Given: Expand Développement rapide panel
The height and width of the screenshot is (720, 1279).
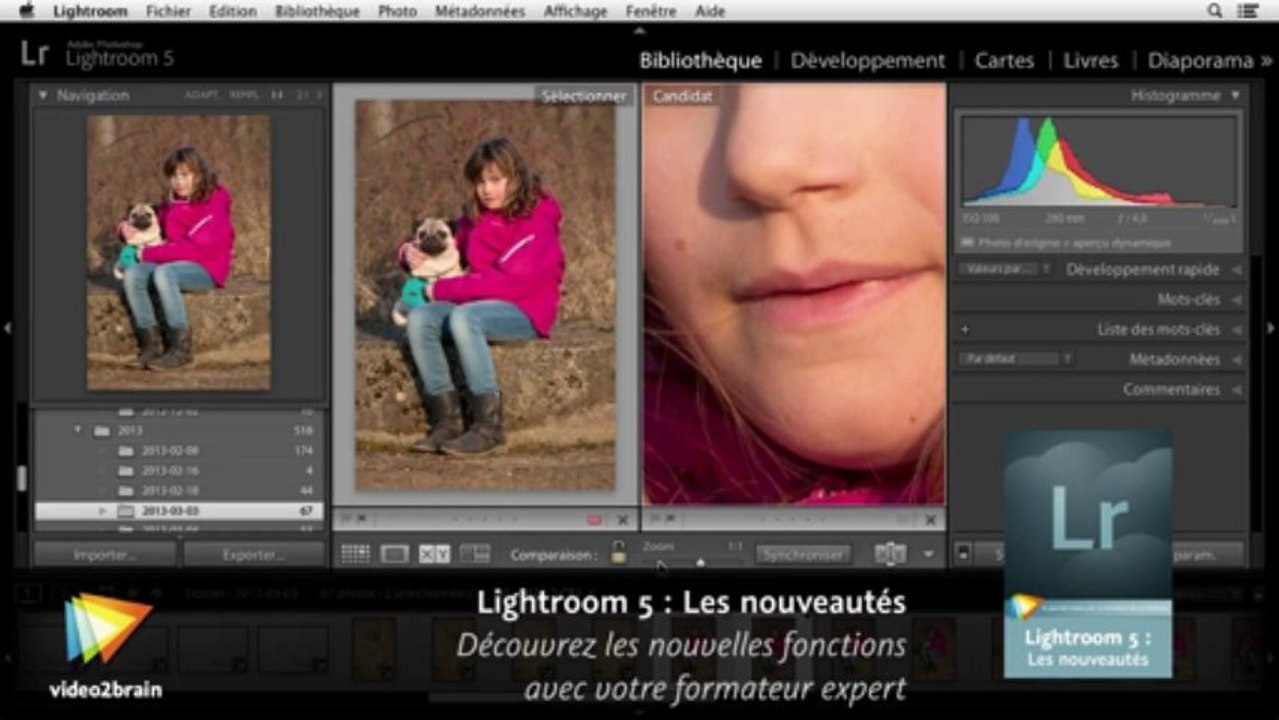Looking at the screenshot, I should [x=1237, y=269].
